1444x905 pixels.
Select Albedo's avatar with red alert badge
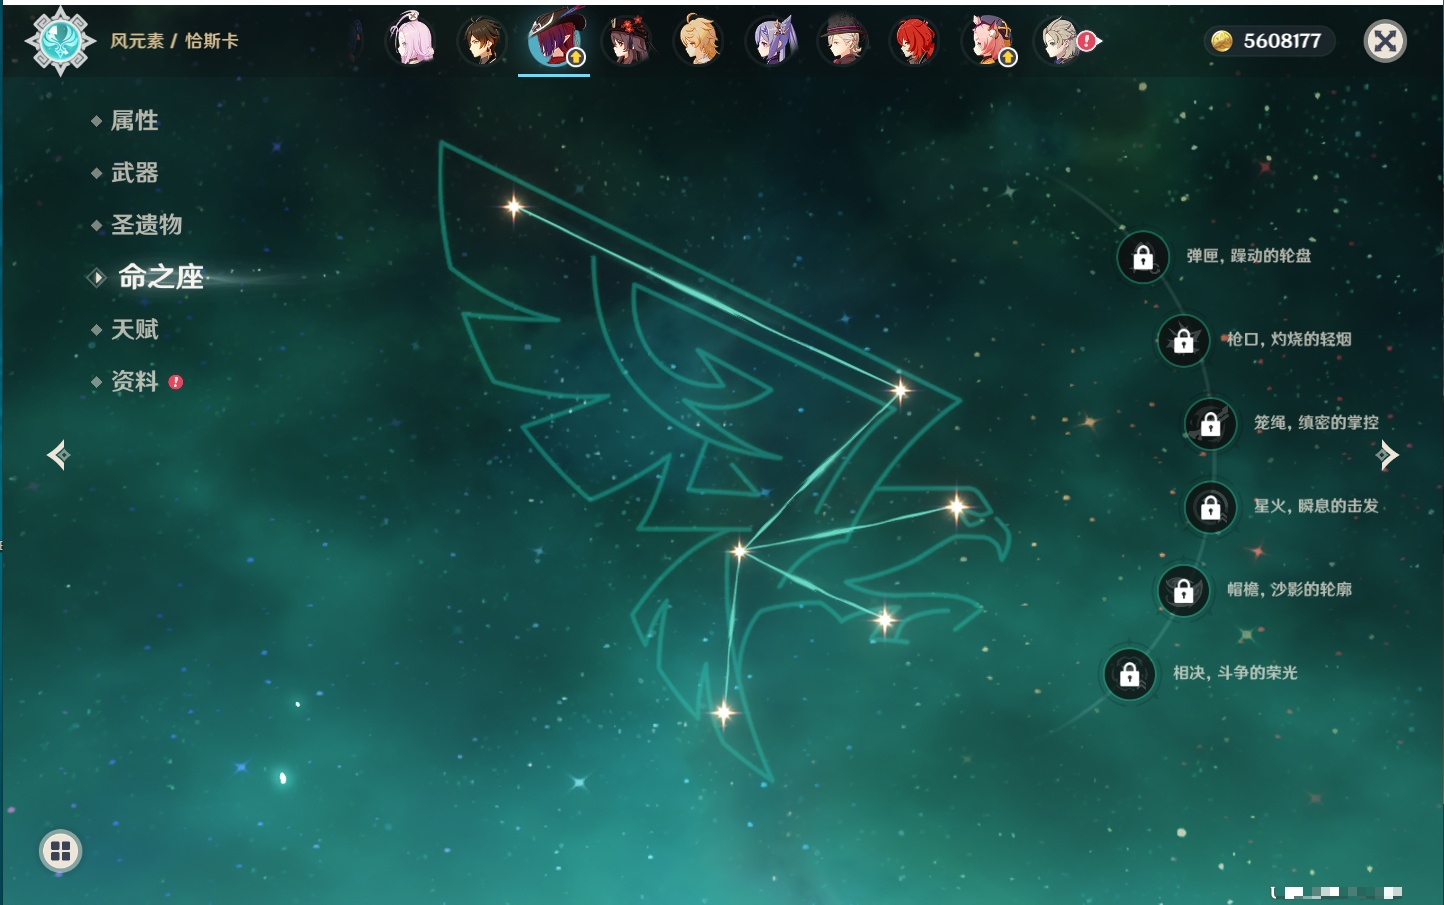click(1061, 42)
